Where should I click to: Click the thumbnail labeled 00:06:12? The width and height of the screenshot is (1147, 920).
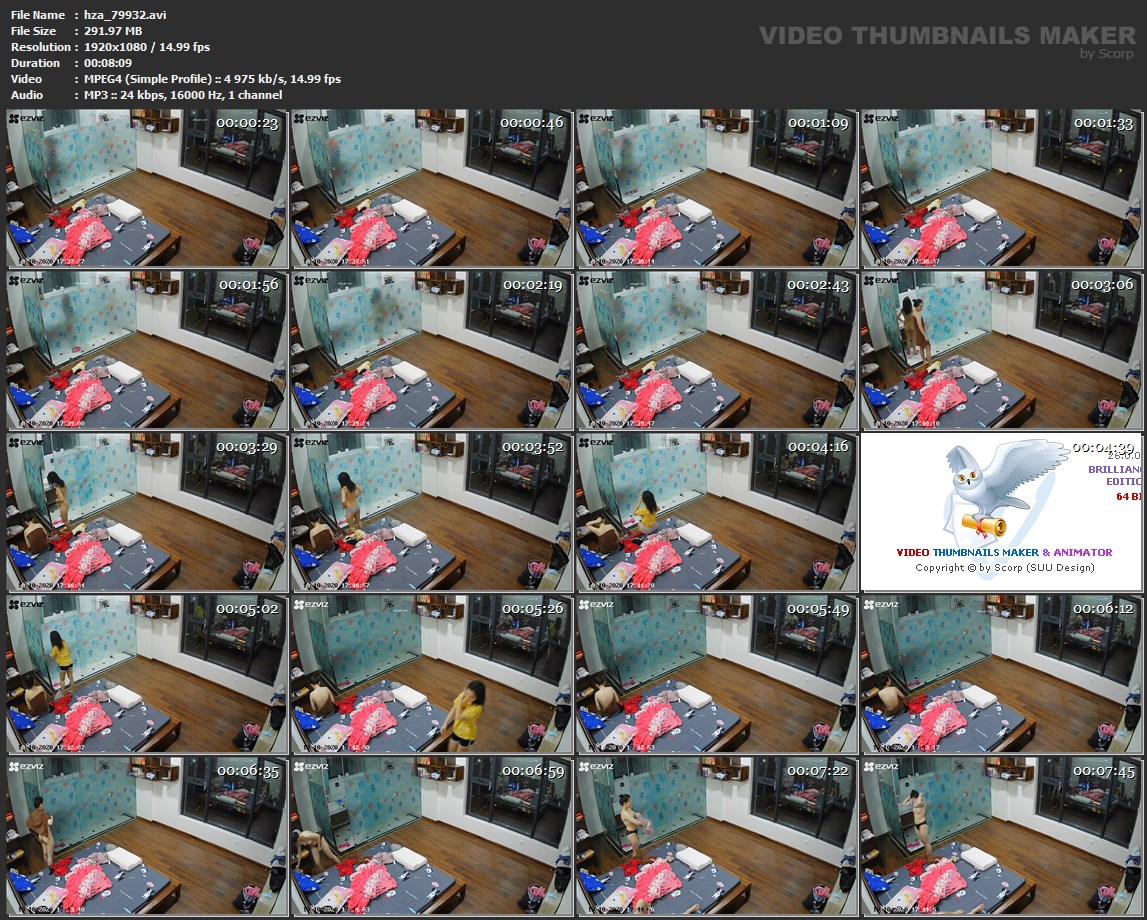coord(1001,675)
